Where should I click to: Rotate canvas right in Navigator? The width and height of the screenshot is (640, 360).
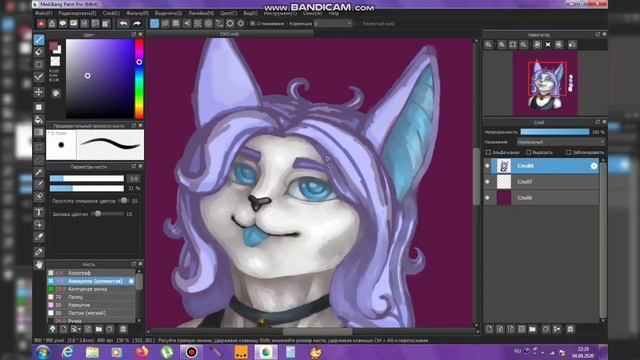coord(559,44)
